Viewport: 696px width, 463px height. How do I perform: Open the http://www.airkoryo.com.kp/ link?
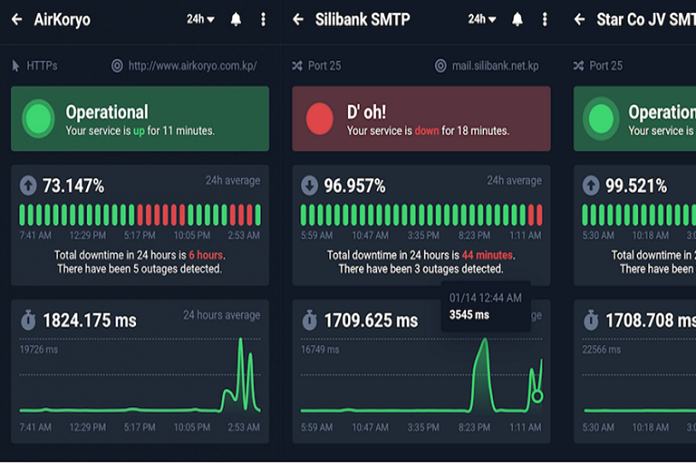point(193,66)
